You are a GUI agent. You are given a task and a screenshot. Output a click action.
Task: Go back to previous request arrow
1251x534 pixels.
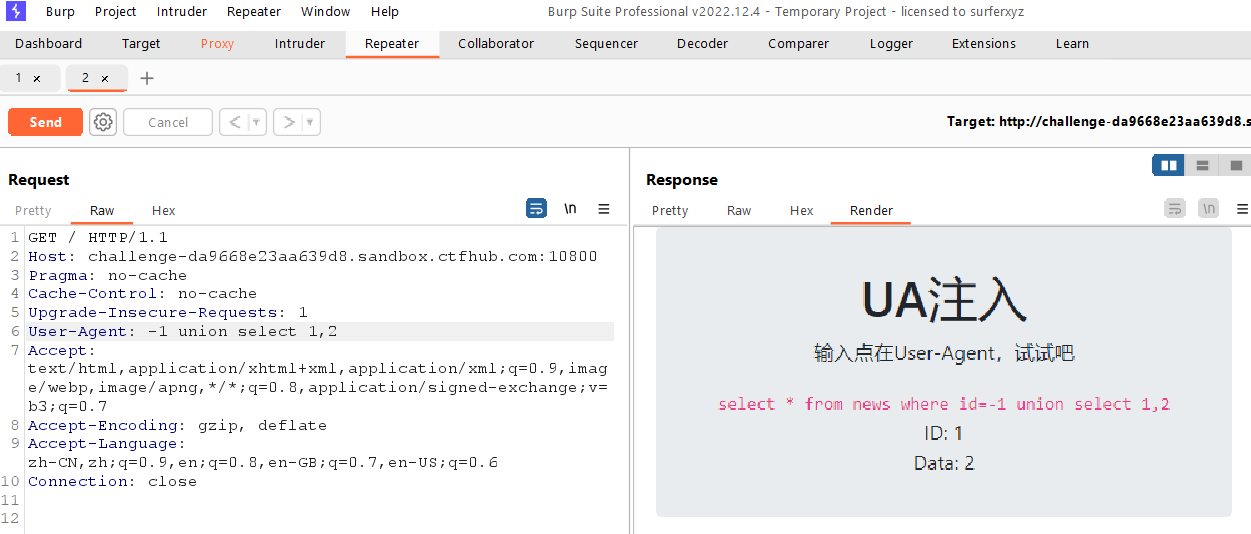point(234,122)
